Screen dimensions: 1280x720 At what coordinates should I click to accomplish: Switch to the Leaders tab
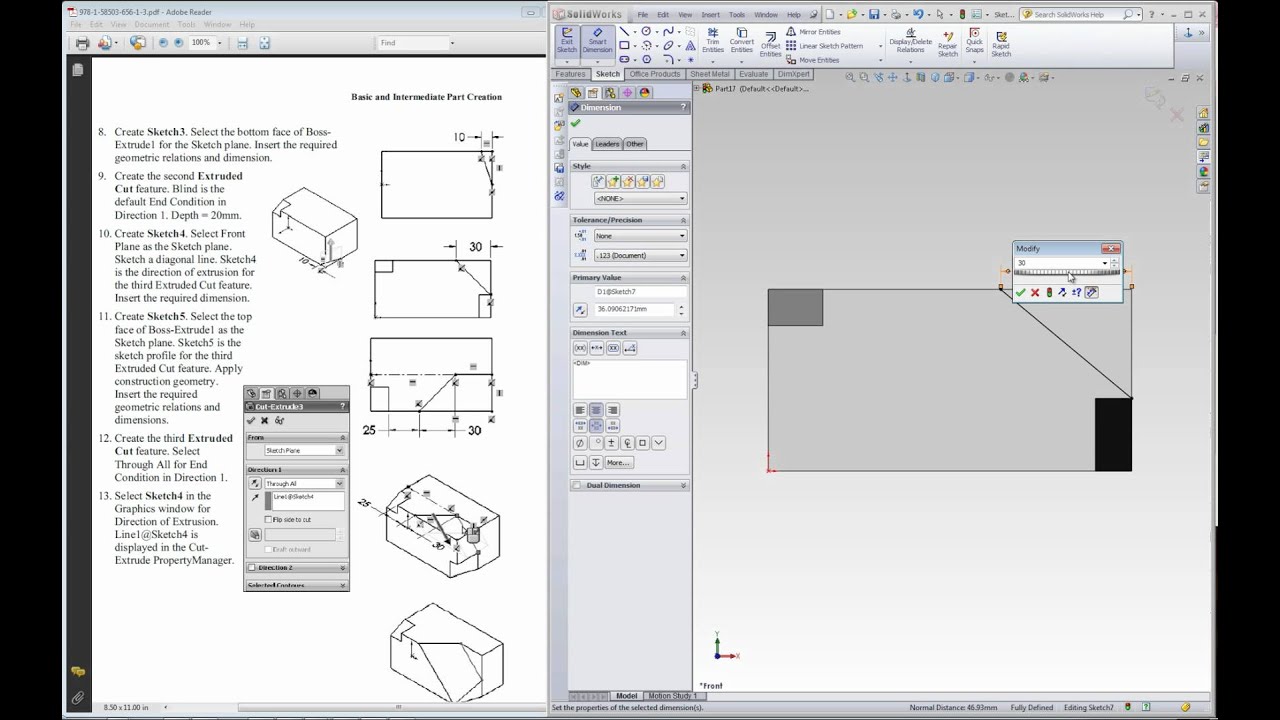tap(607, 144)
